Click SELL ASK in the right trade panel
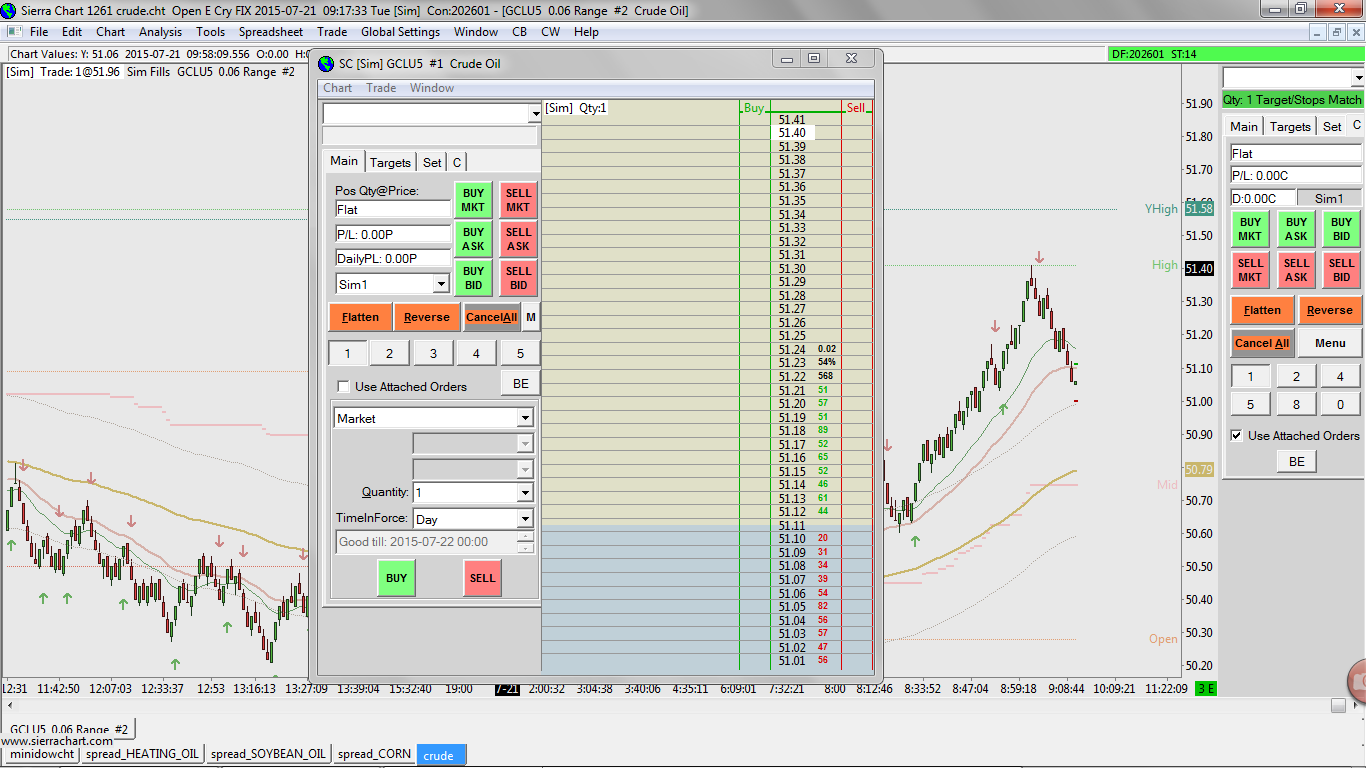Screen dimensions: 1366x768 point(1296,270)
